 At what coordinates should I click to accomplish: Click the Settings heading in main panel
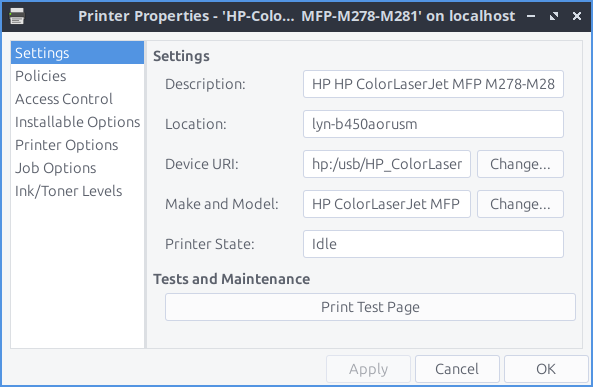(181, 56)
